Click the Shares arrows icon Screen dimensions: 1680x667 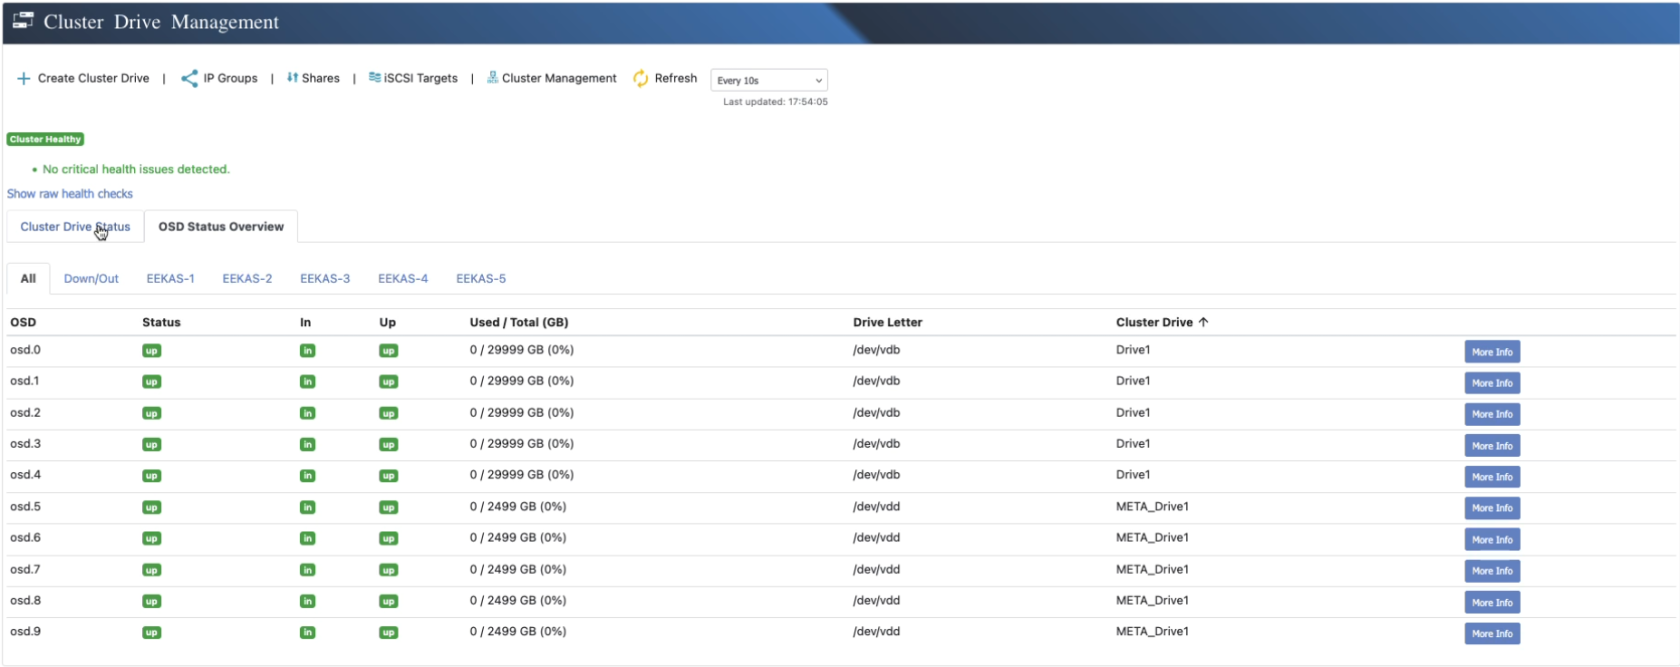pos(292,78)
